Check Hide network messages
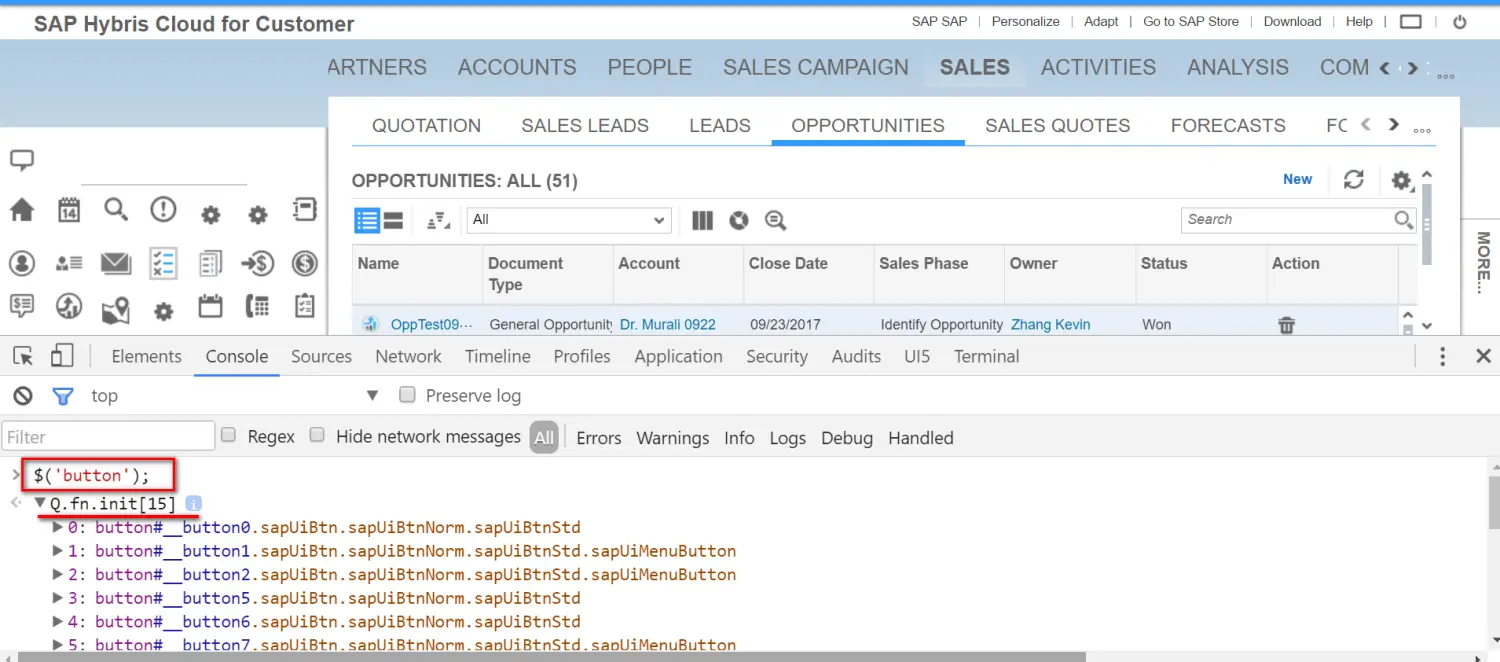 click(317, 435)
